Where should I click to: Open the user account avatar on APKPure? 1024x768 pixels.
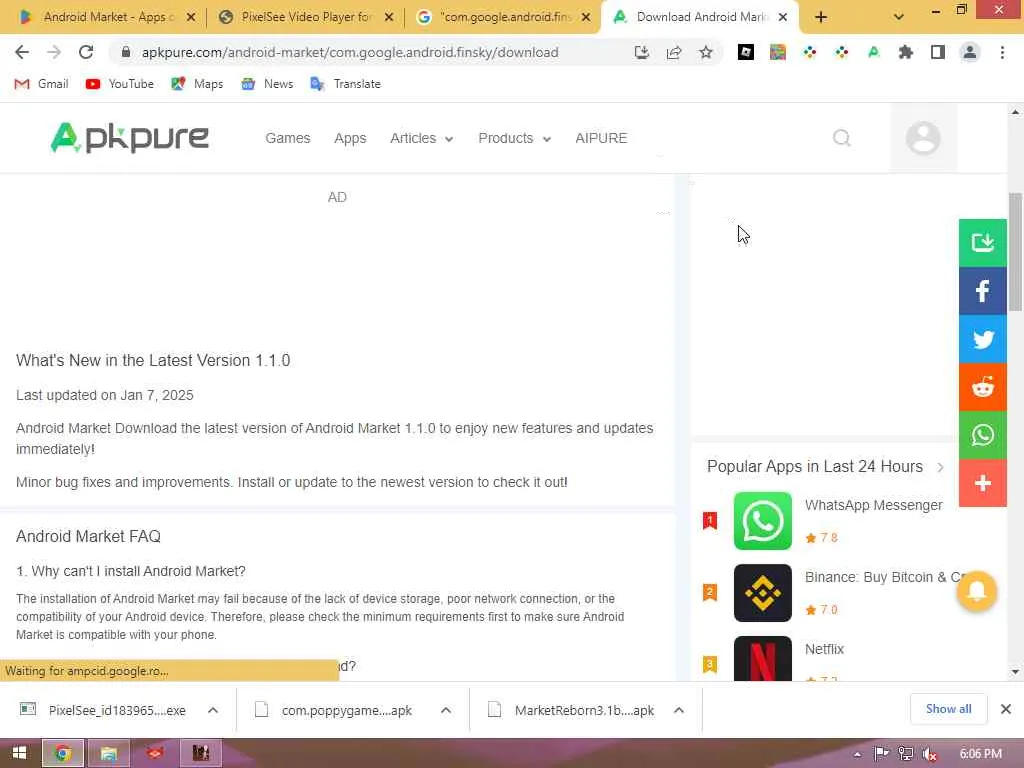click(923, 138)
